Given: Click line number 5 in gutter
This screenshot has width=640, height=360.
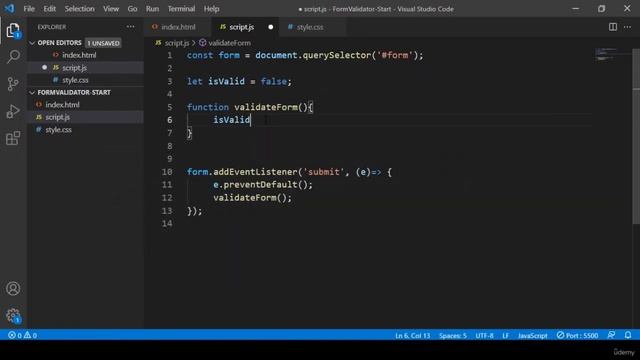Looking at the screenshot, I should point(169,107).
